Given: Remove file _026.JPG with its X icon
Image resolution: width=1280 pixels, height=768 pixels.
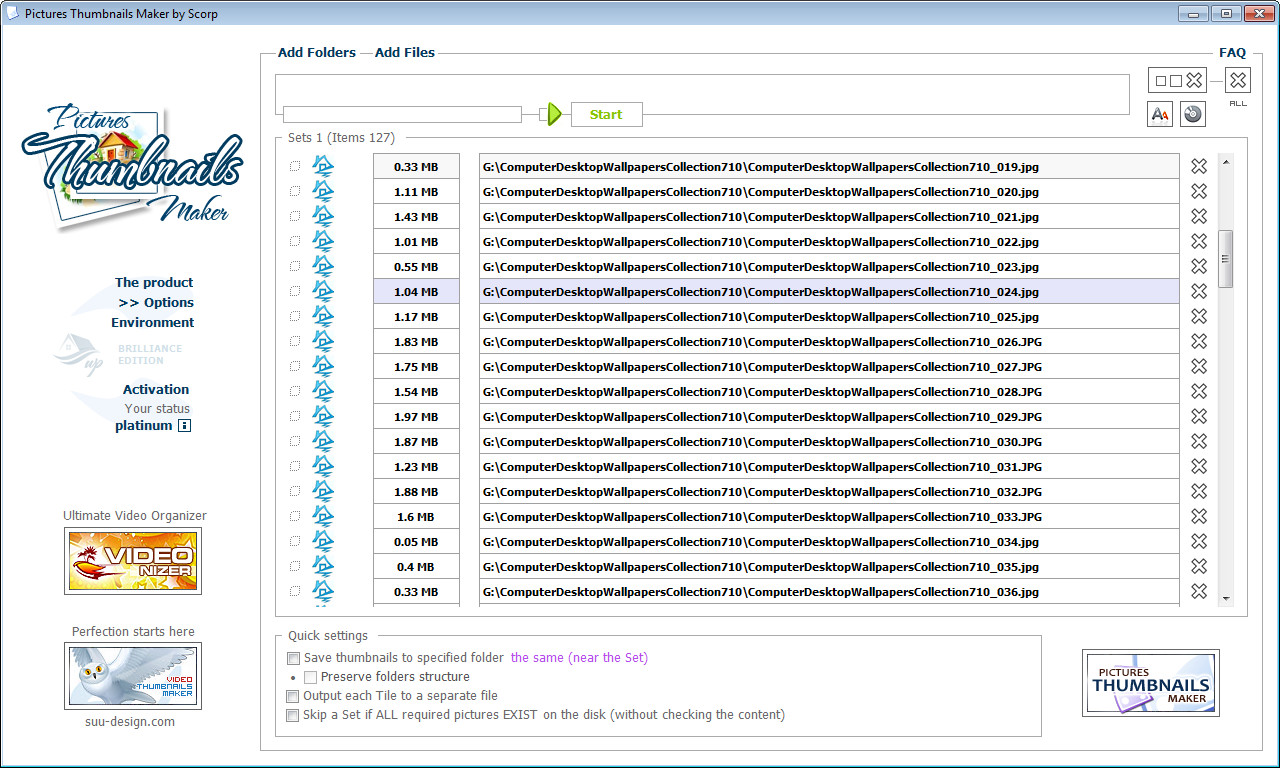Looking at the screenshot, I should click(x=1199, y=341).
